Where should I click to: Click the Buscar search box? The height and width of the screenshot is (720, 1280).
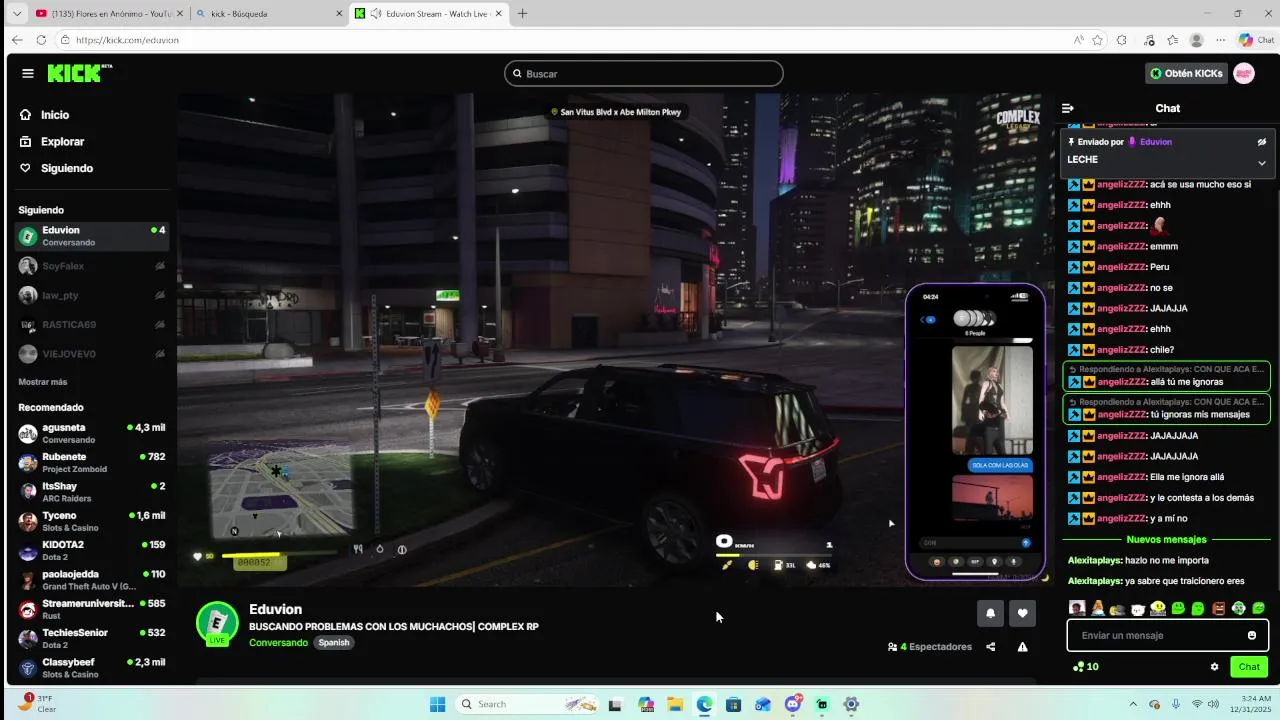pos(644,73)
